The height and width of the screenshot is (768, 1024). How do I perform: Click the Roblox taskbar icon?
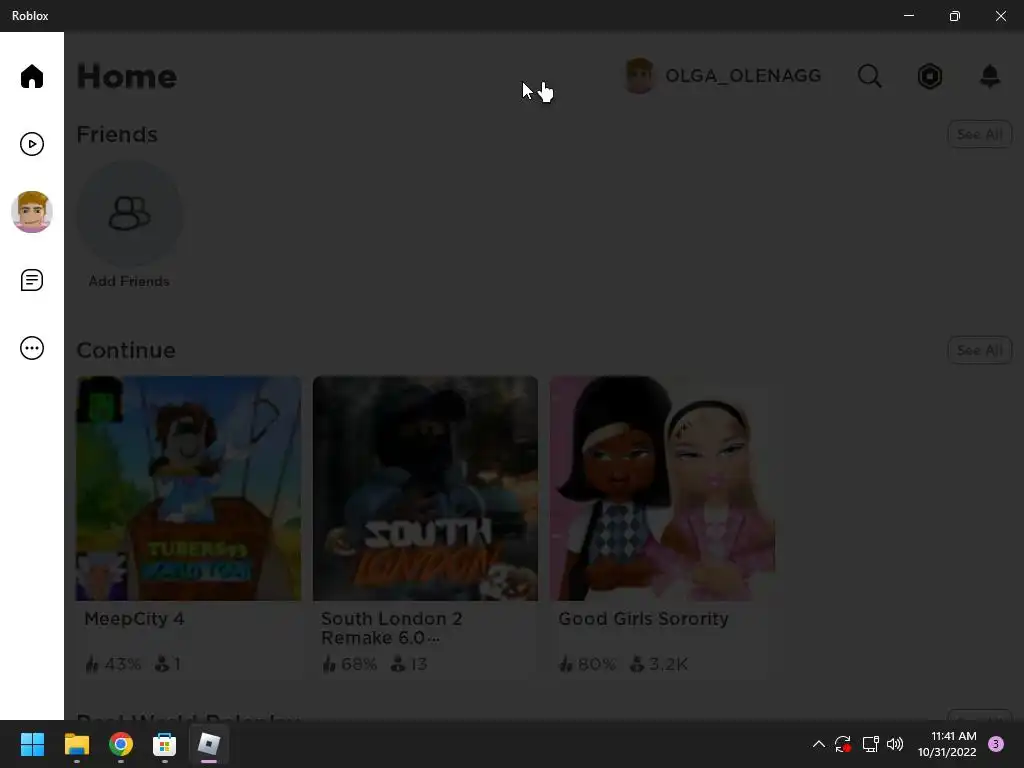209,744
